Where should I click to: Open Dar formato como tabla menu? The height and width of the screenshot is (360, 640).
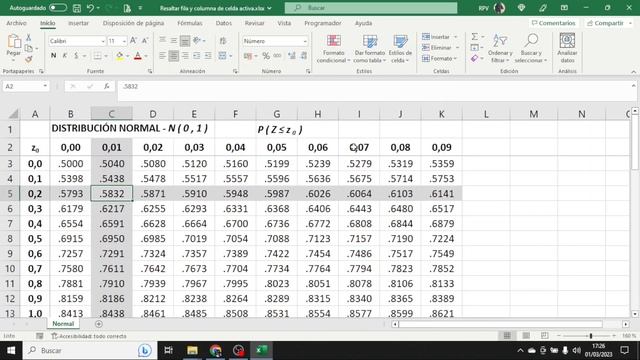[x=369, y=49]
